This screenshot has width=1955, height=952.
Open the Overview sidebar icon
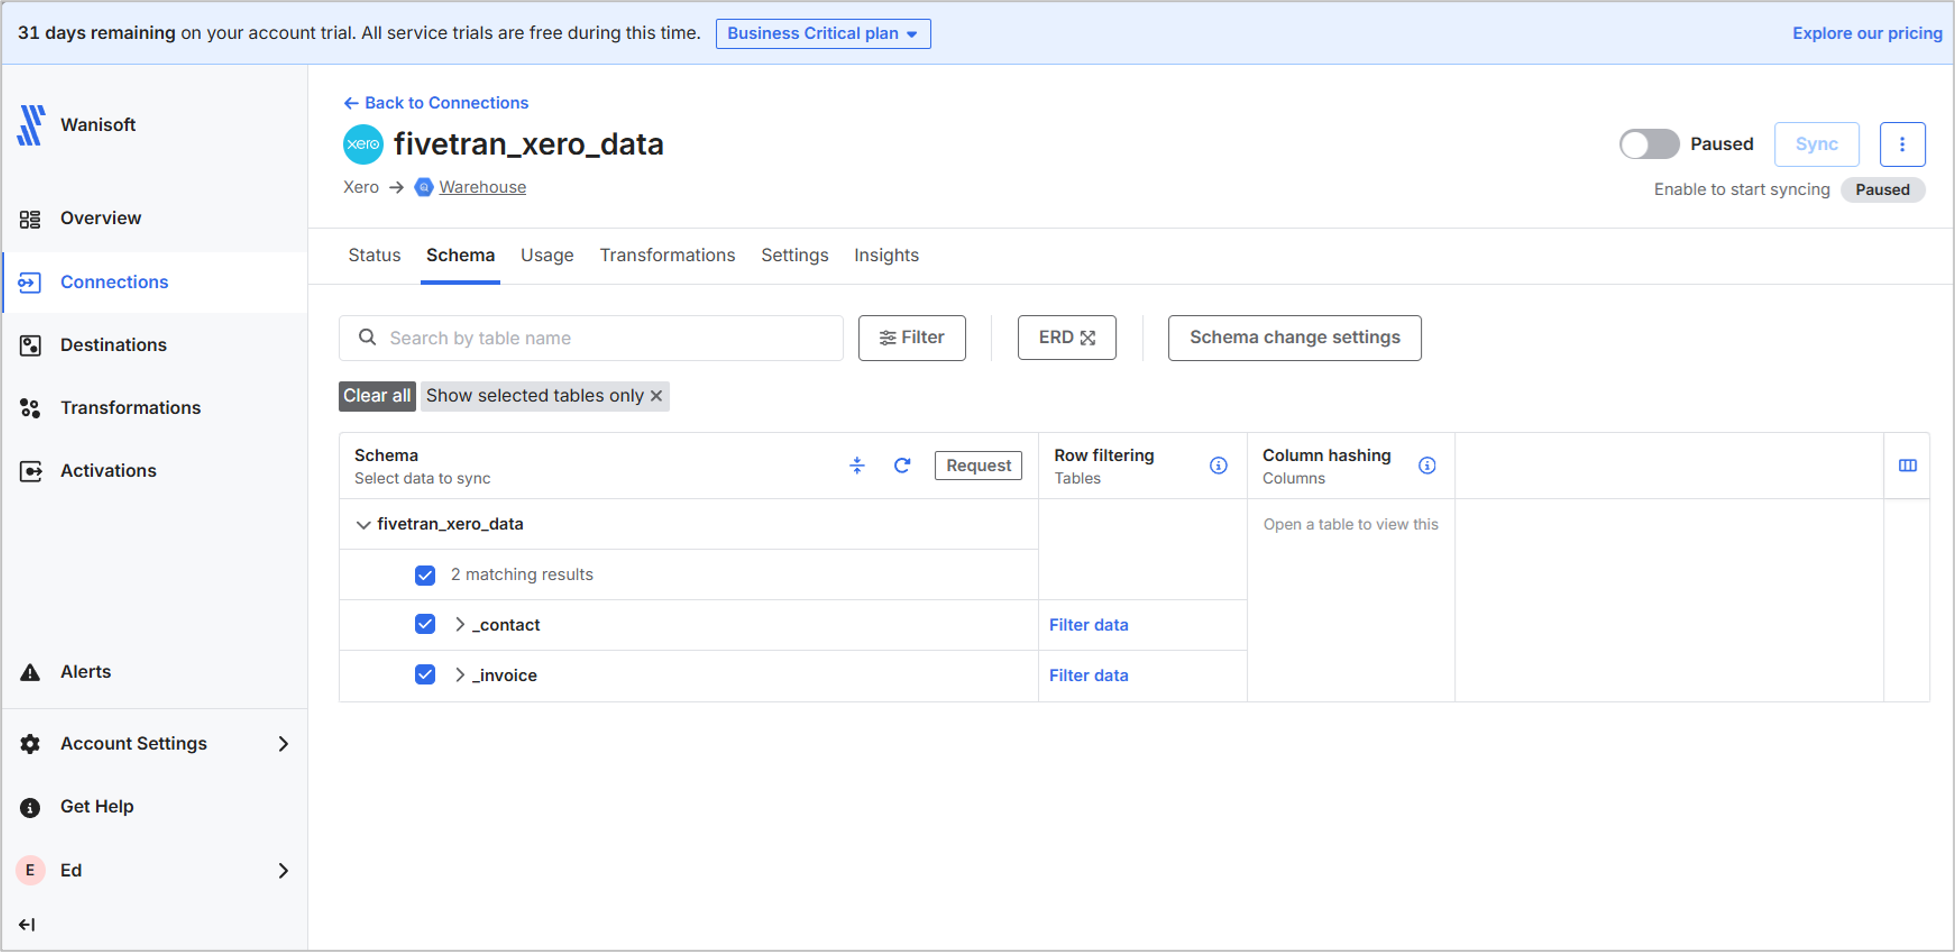coord(30,219)
